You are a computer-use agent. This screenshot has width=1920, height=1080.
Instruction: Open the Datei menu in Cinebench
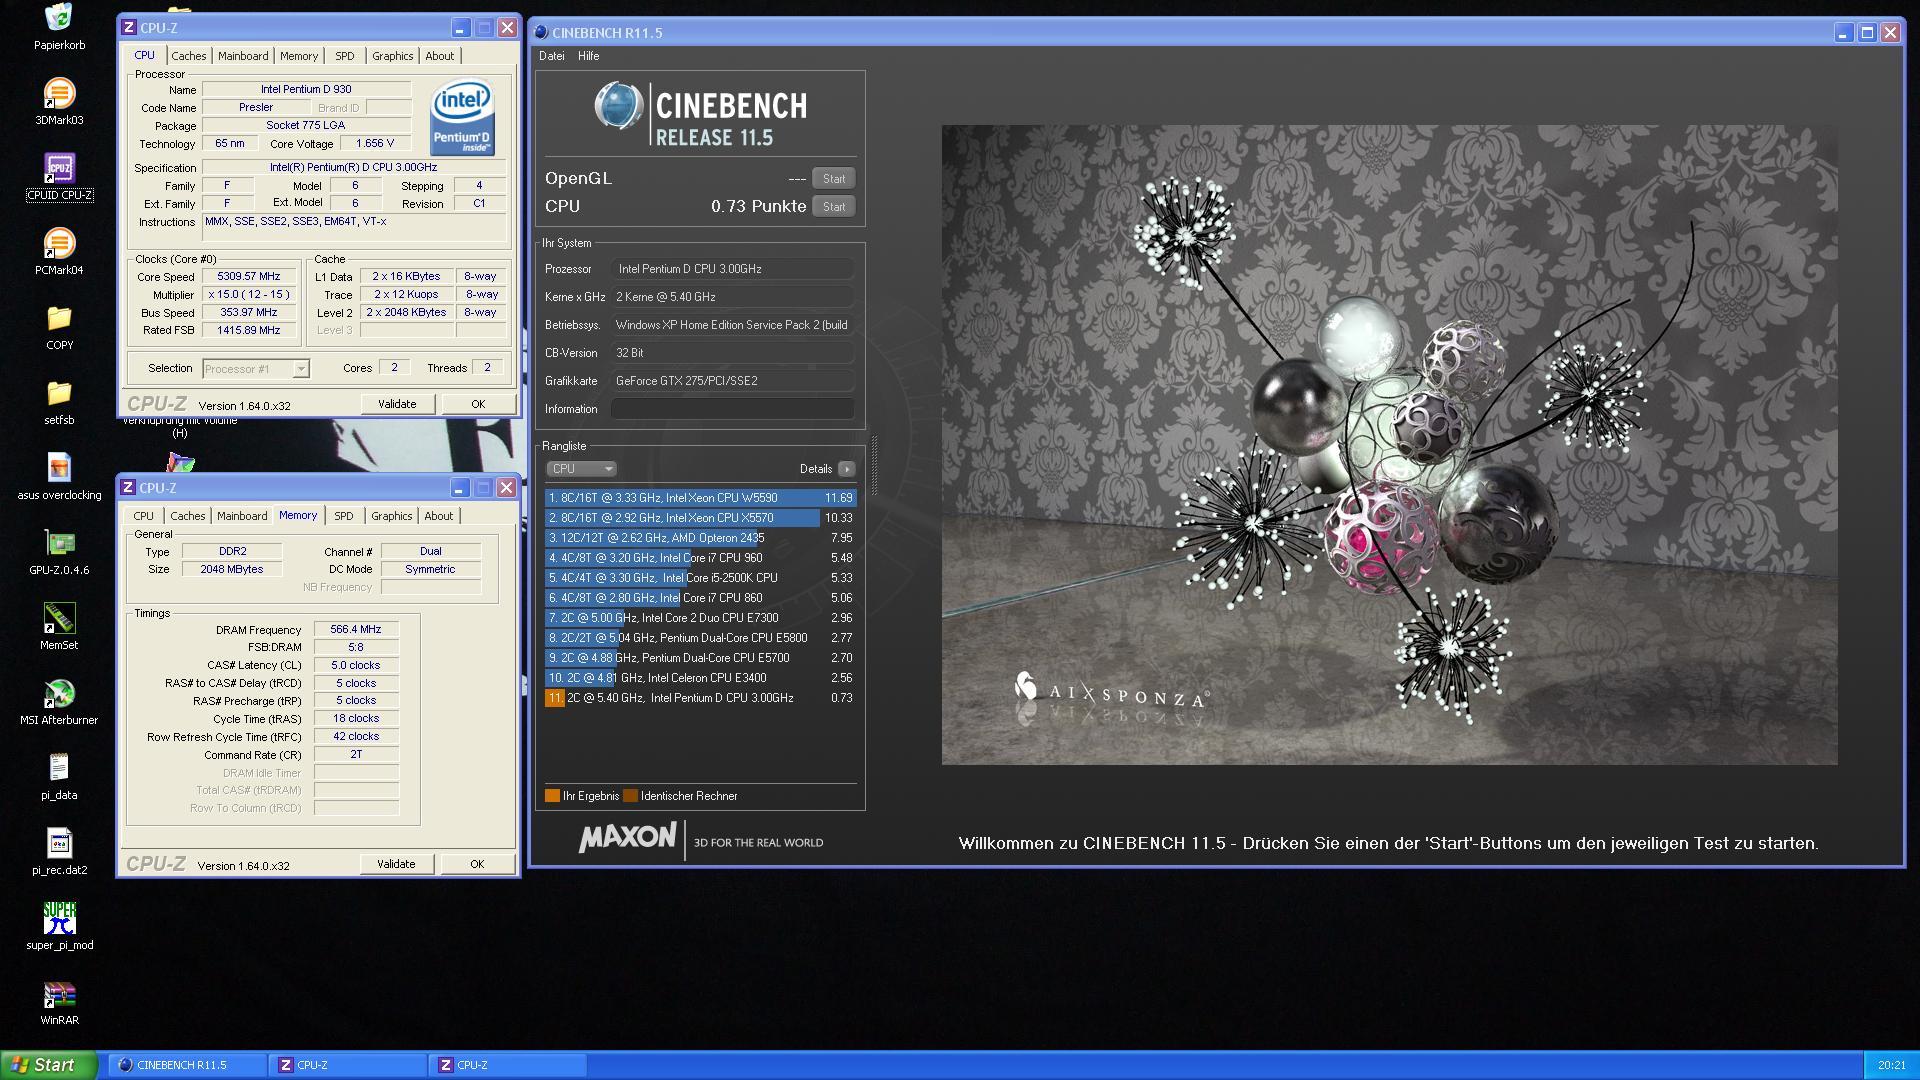point(552,56)
